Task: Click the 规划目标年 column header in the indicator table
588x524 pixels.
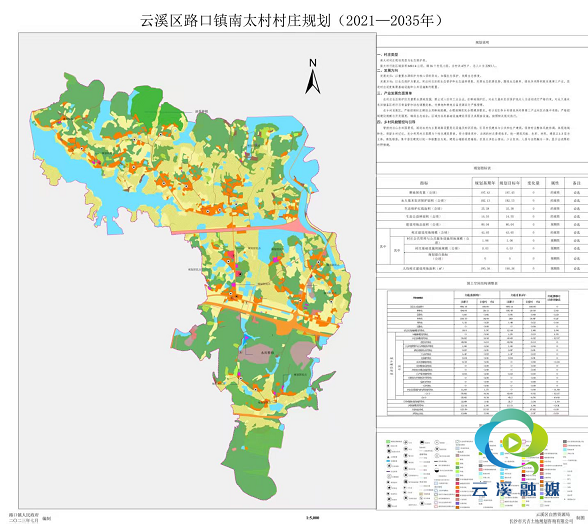Action: pos(509,183)
